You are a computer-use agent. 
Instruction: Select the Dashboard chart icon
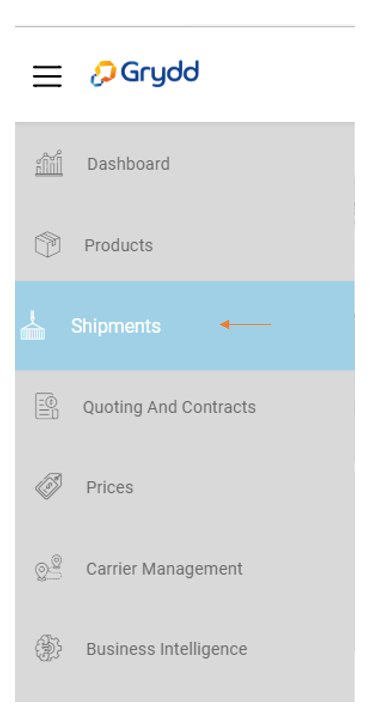[49, 163]
